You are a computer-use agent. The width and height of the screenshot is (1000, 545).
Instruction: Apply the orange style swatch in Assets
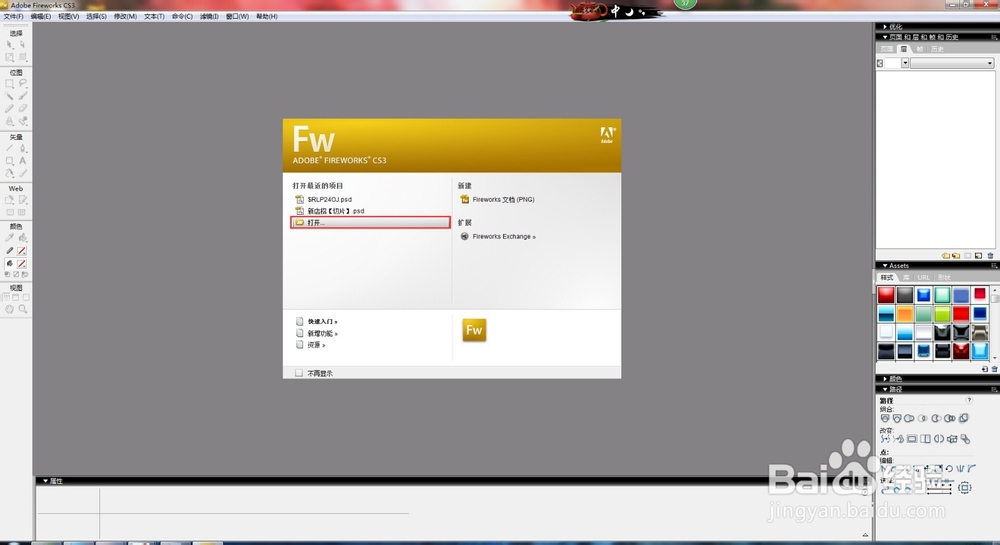pos(904,314)
